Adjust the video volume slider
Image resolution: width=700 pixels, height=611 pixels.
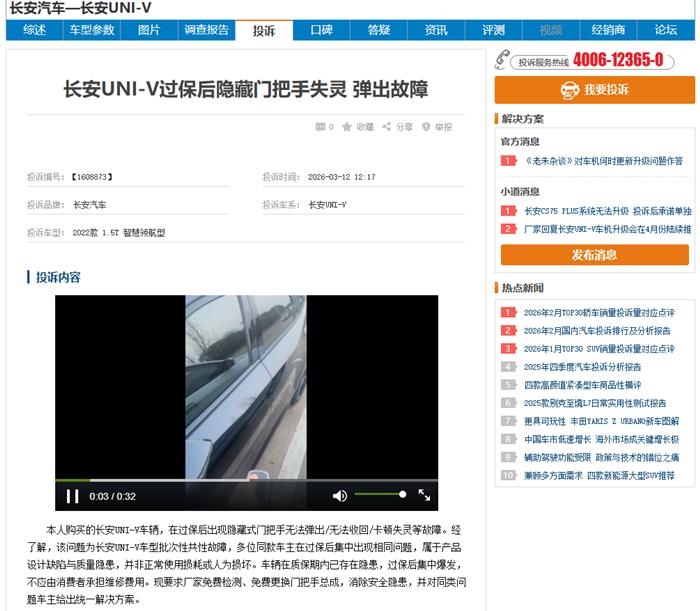(380, 495)
